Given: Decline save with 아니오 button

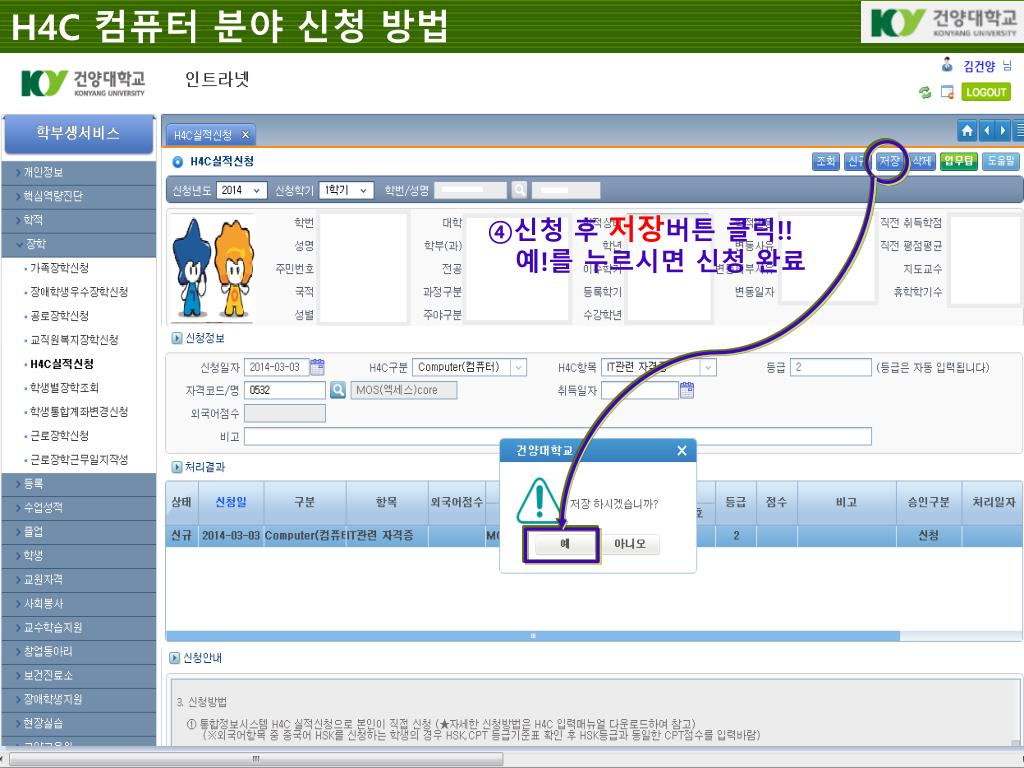Looking at the screenshot, I should pyautogui.click(x=629, y=543).
